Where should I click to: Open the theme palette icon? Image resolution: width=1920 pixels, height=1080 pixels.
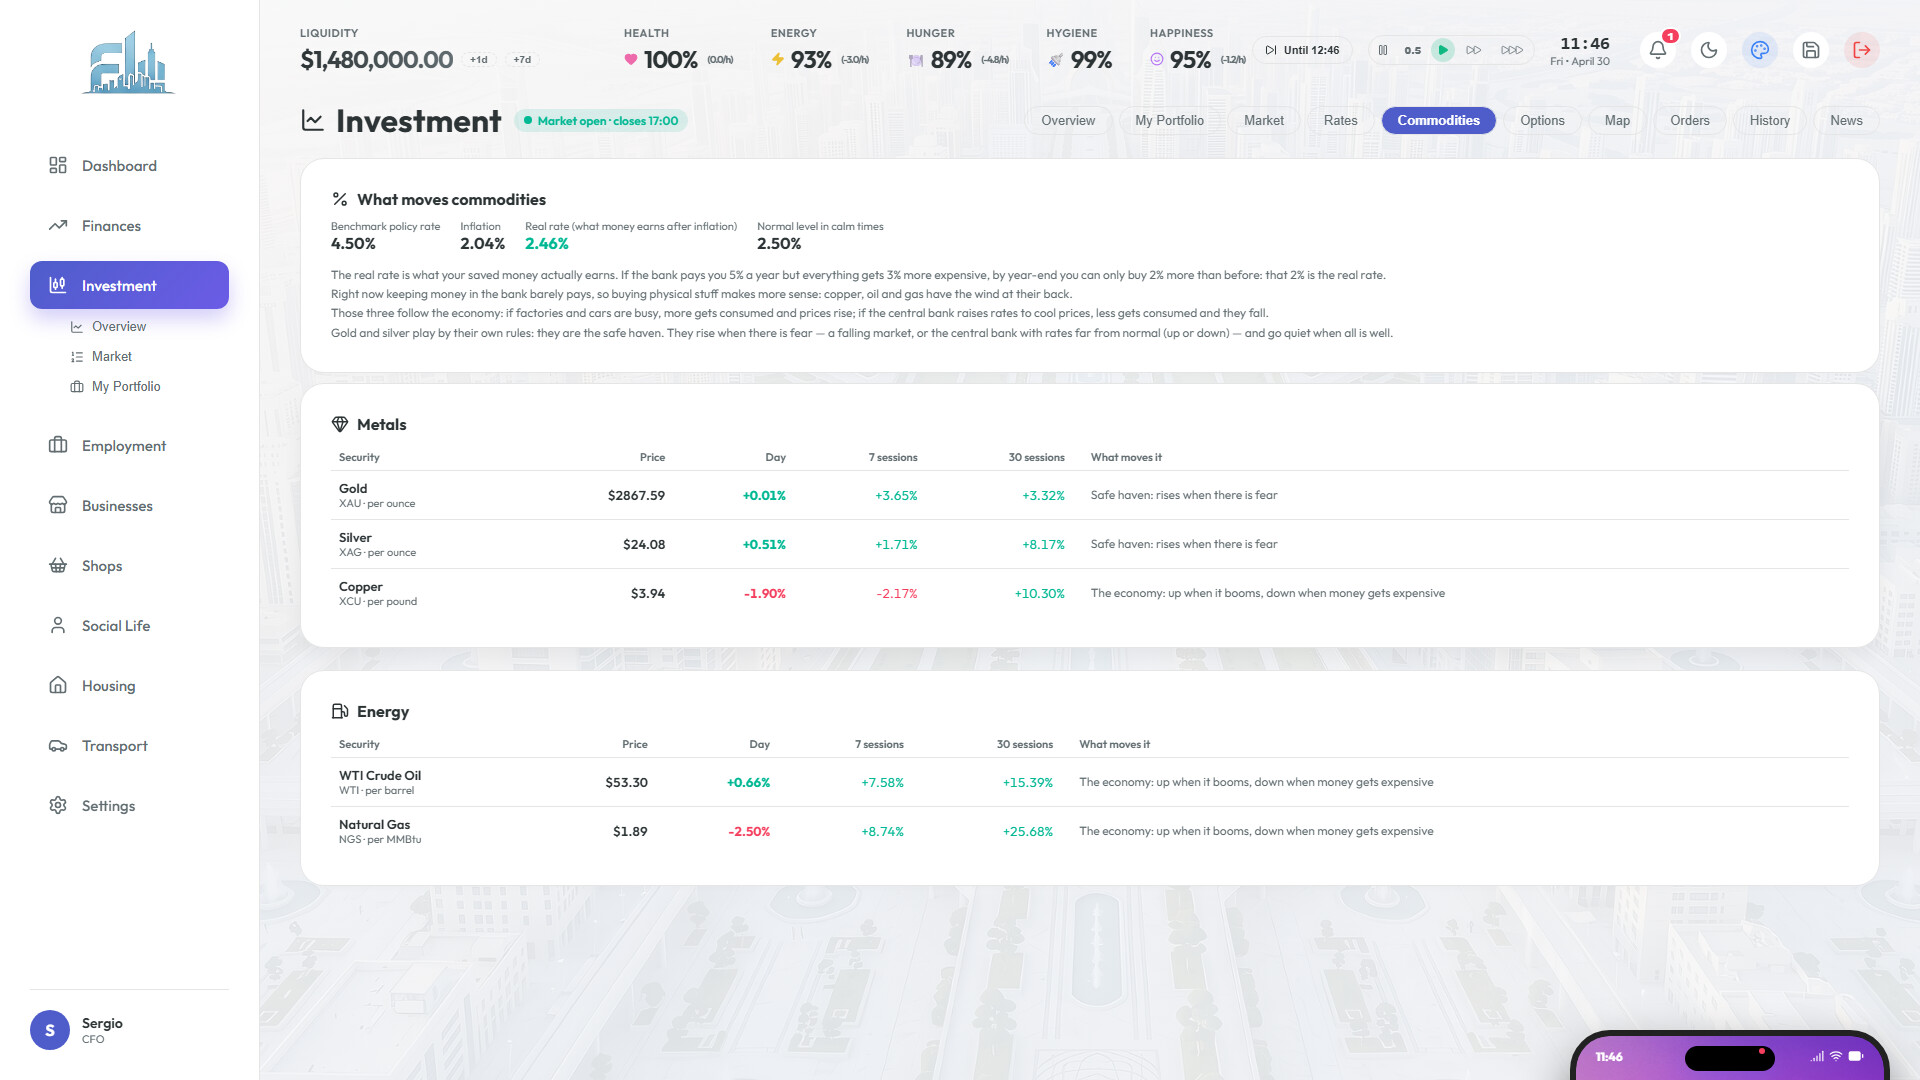[1760, 50]
